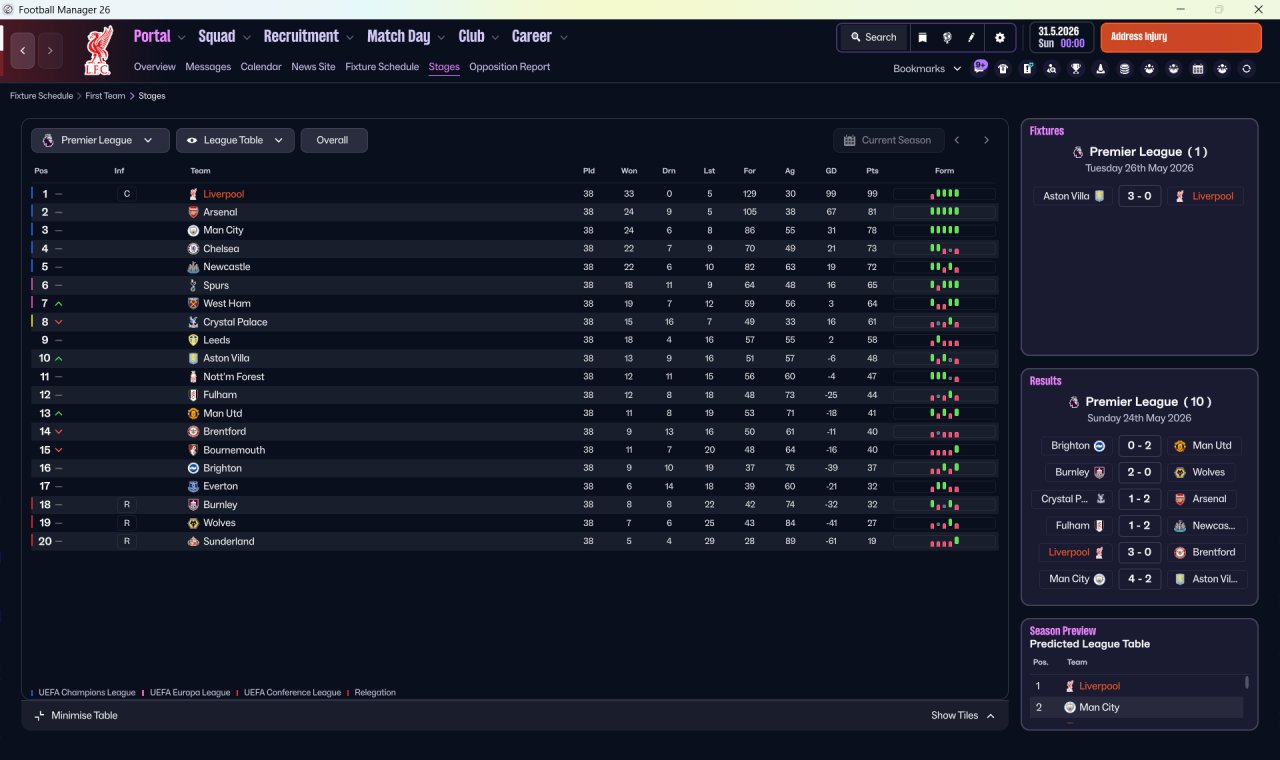Image resolution: width=1280 pixels, height=760 pixels.
Task: Open the 9+ notifications speech bubble icon
Action: [x=980, y=67]
